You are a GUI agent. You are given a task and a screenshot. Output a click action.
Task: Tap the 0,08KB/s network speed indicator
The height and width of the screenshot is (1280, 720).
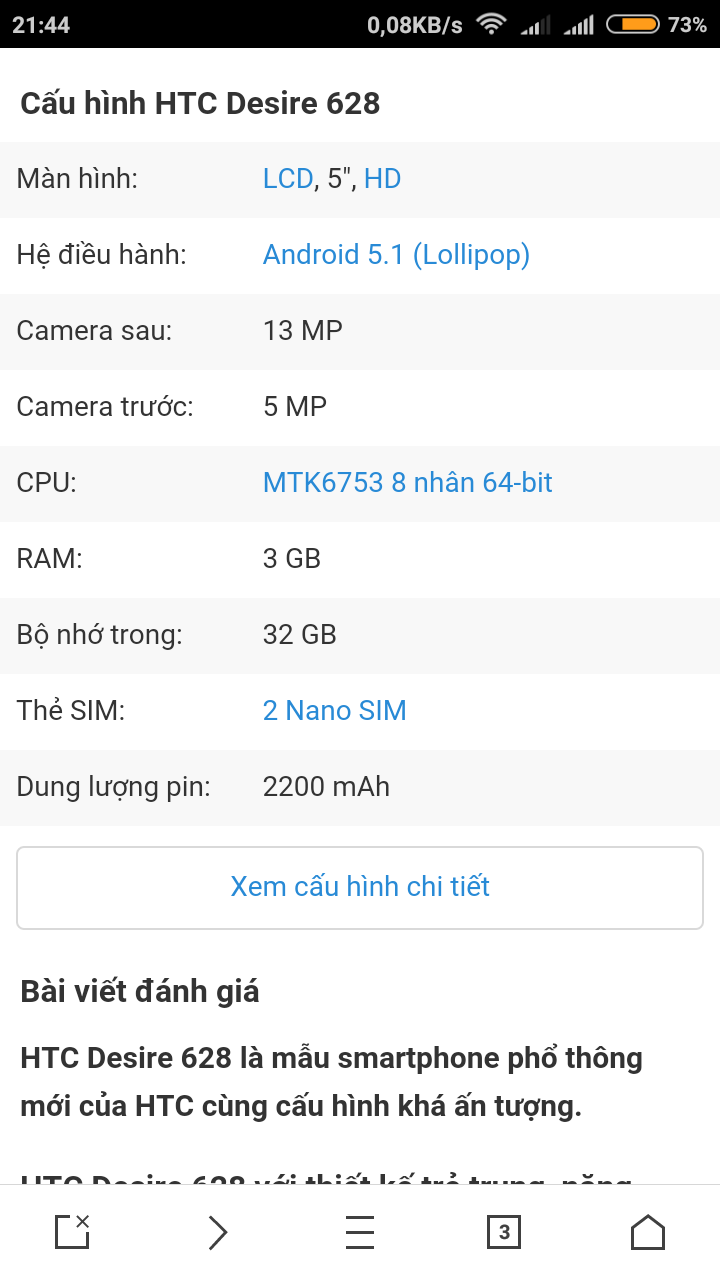pyautogui.click(x=414, y=24)
